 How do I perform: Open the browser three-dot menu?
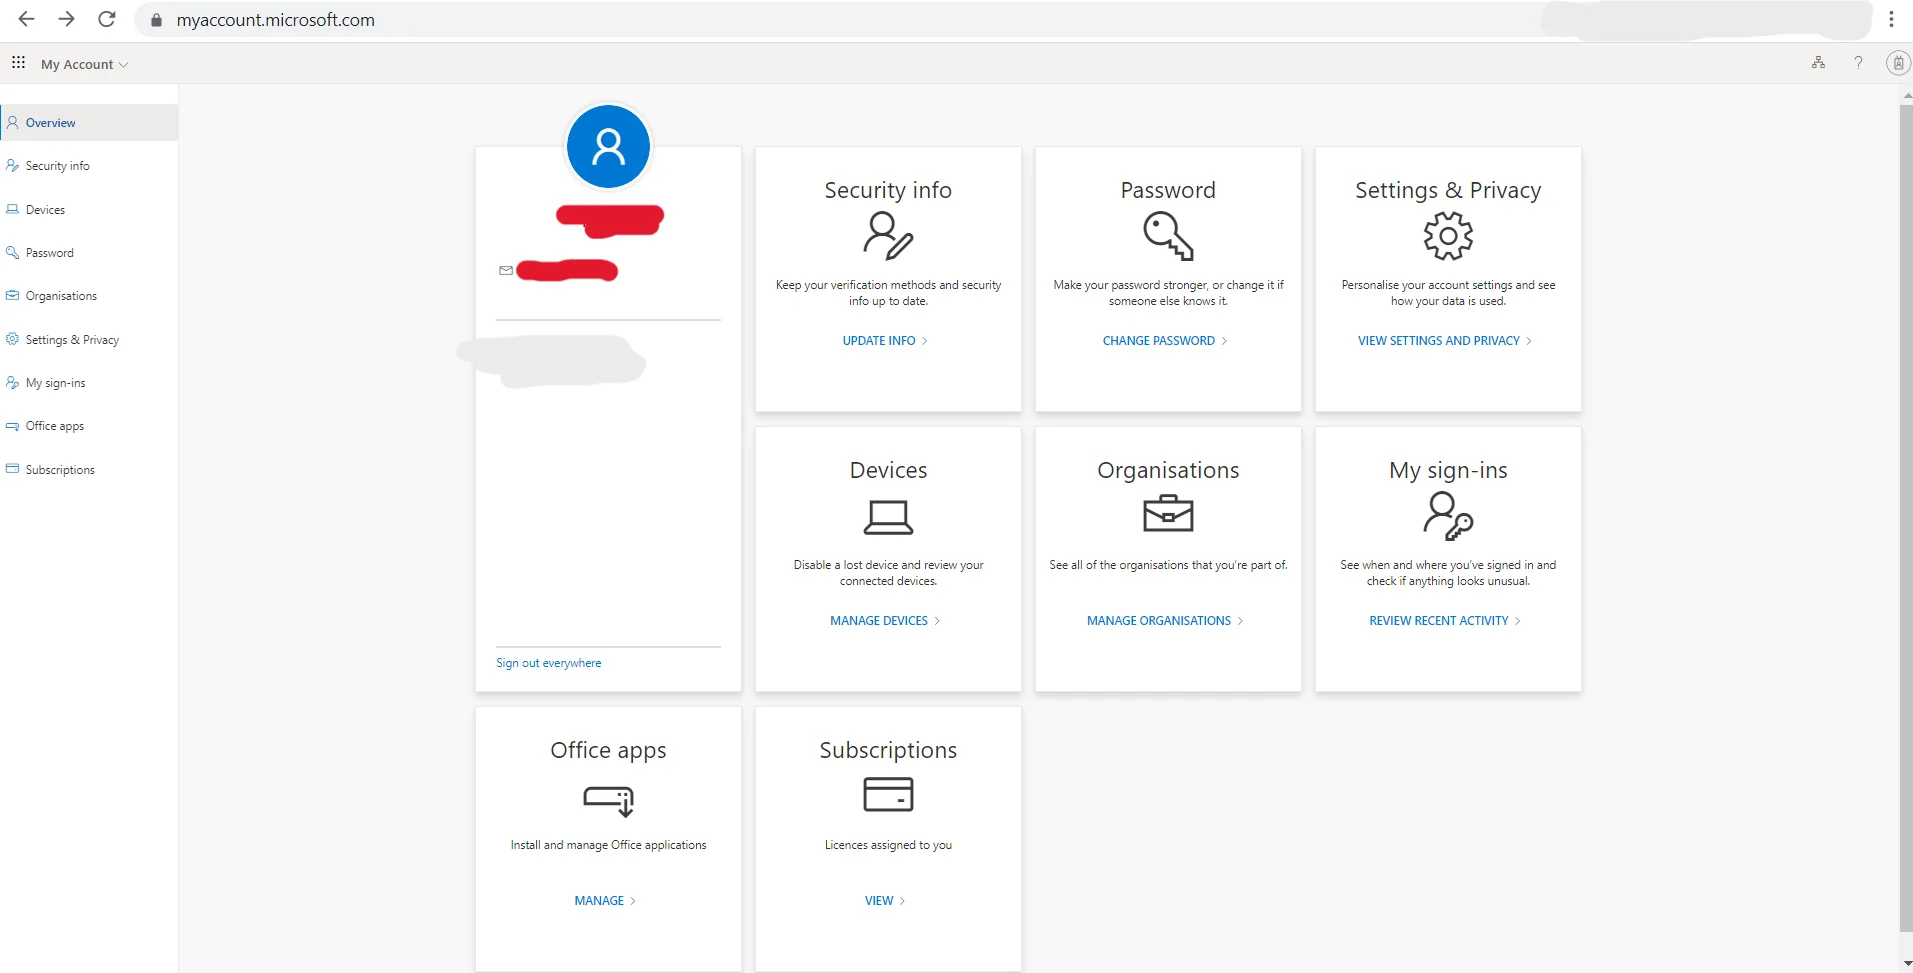click(1891, 19)
